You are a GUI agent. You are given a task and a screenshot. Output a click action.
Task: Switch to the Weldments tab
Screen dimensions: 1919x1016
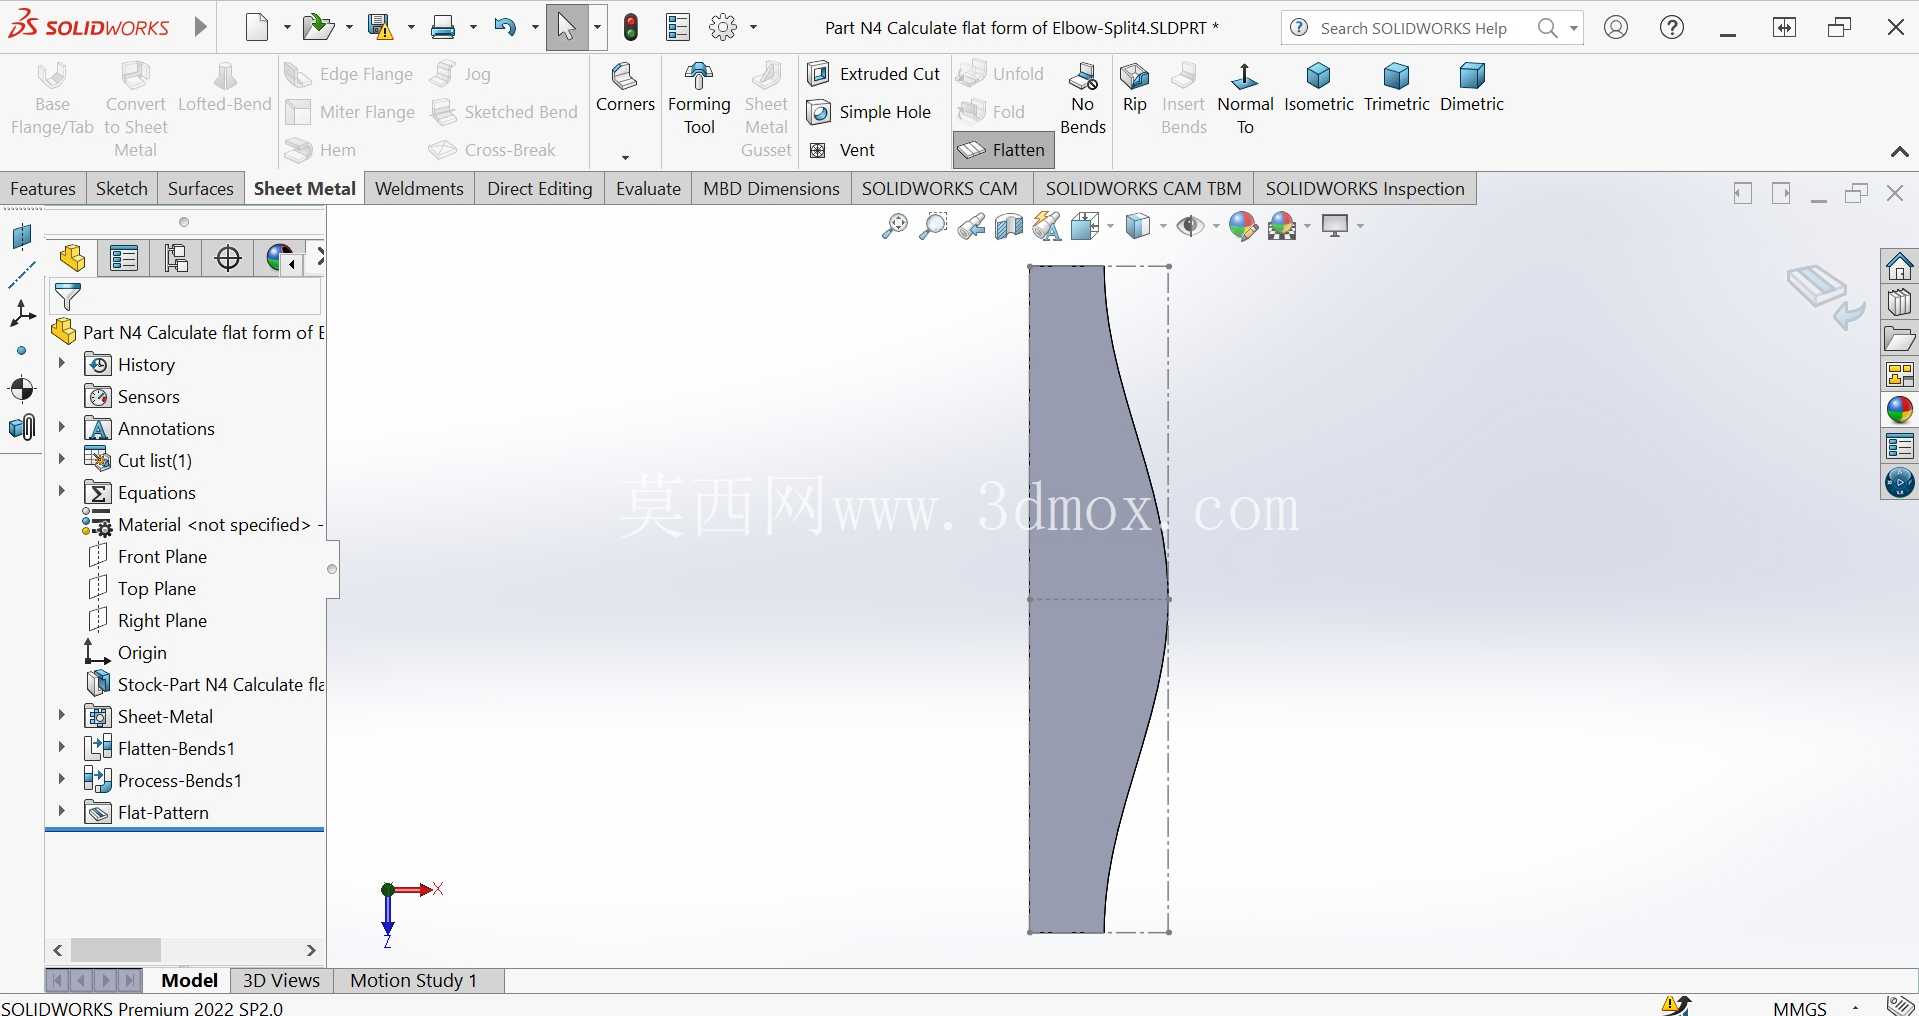pos(419,189)
